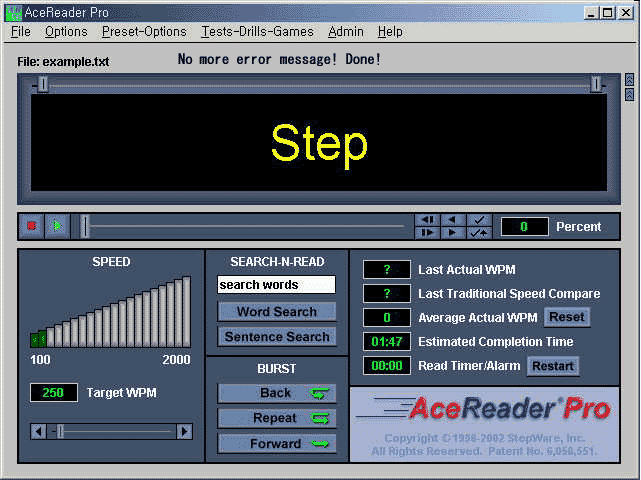Click the skip-forward-with-bar icon
This screenshot has width=641, height=480.
click(x=427, y=233)
